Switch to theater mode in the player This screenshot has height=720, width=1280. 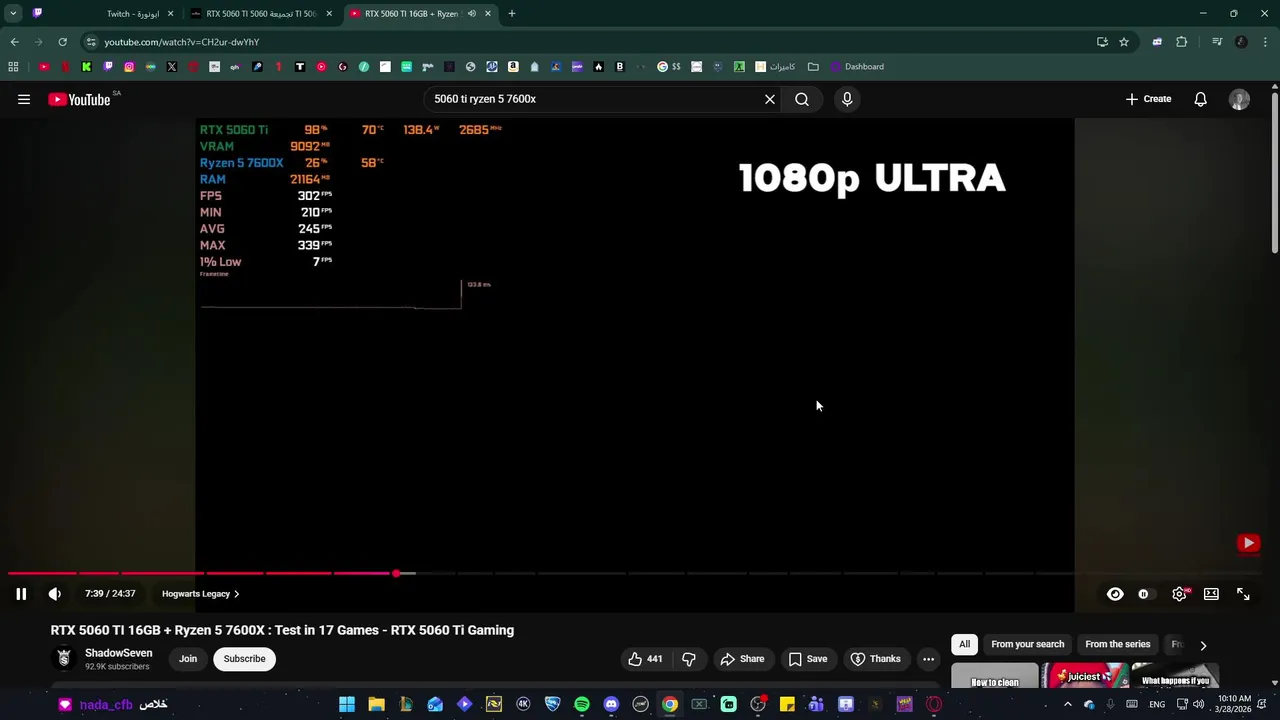(x=1211, y=594)
